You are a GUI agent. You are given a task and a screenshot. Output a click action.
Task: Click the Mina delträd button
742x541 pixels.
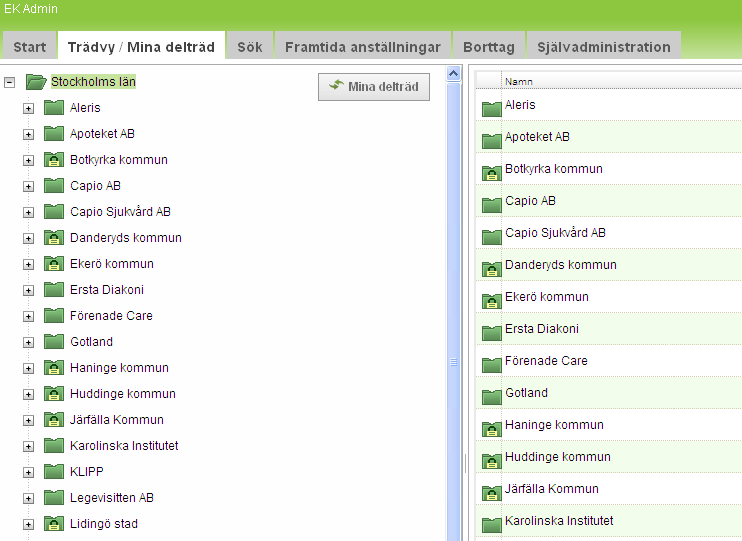pyautogui.click(x=374, y=87)
